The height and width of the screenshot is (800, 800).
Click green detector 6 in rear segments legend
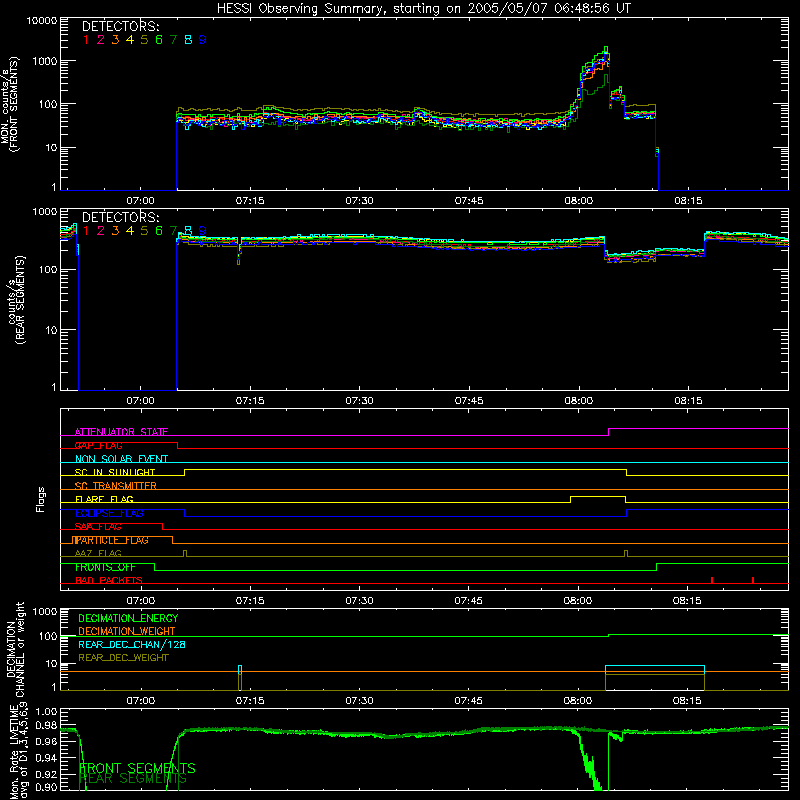(159, 231)
